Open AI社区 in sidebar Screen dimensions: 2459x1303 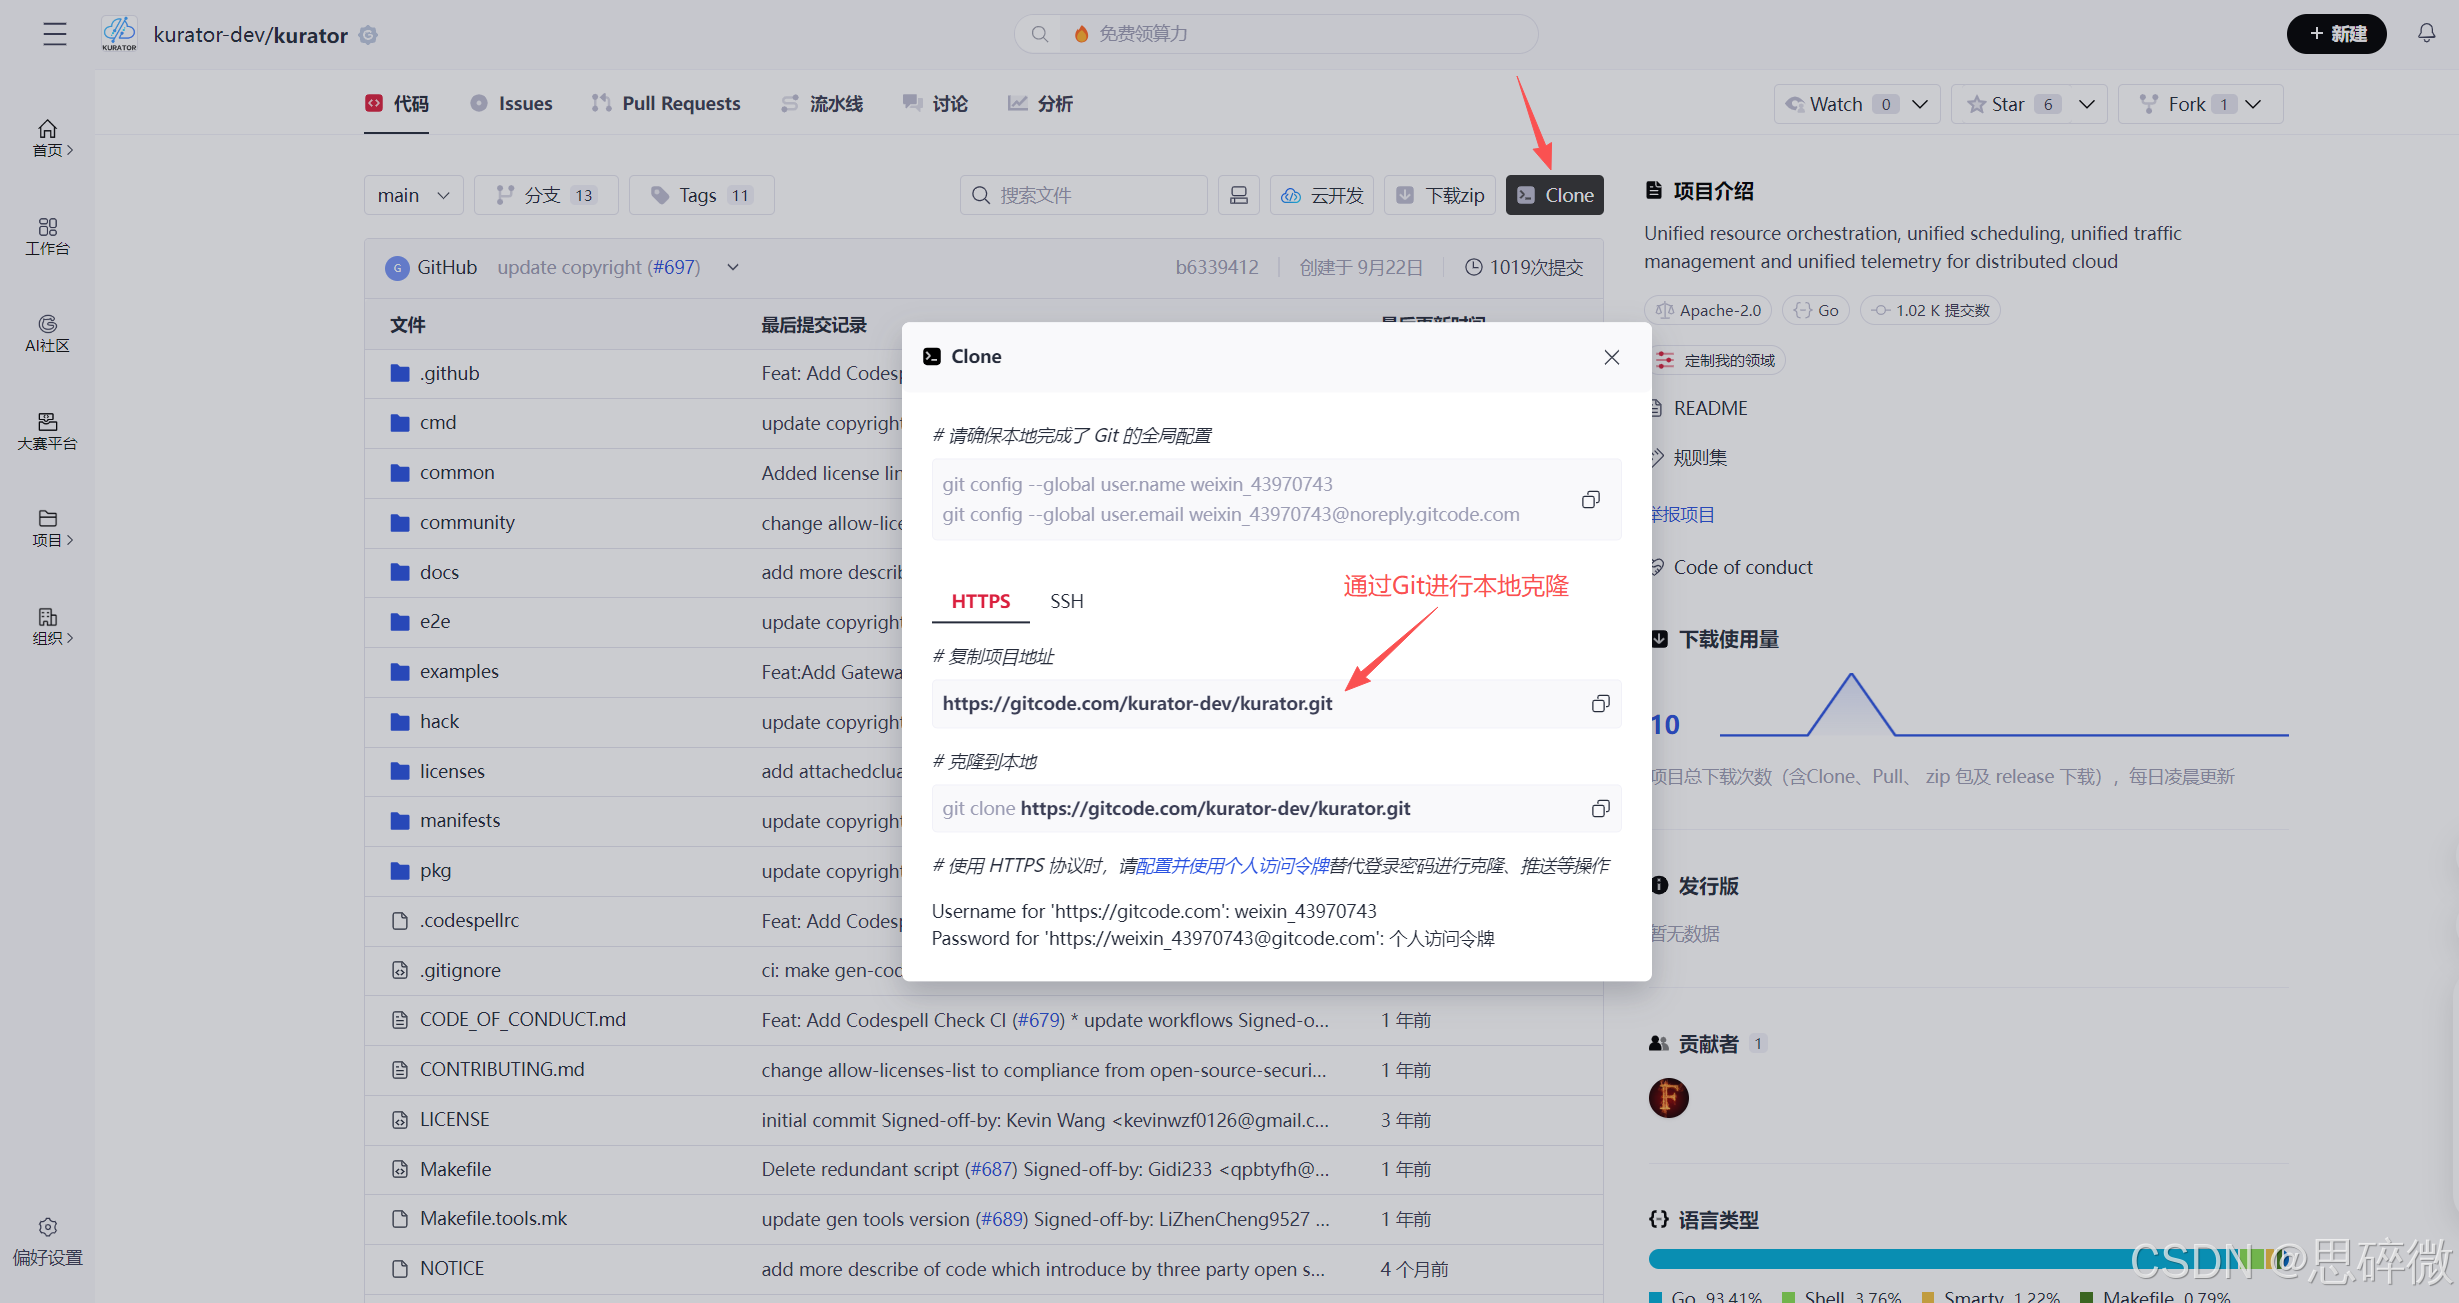47,333
